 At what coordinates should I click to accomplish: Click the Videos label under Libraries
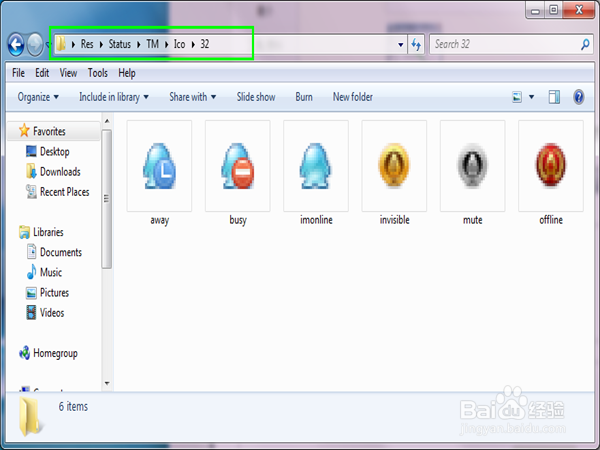click(52, 313)
